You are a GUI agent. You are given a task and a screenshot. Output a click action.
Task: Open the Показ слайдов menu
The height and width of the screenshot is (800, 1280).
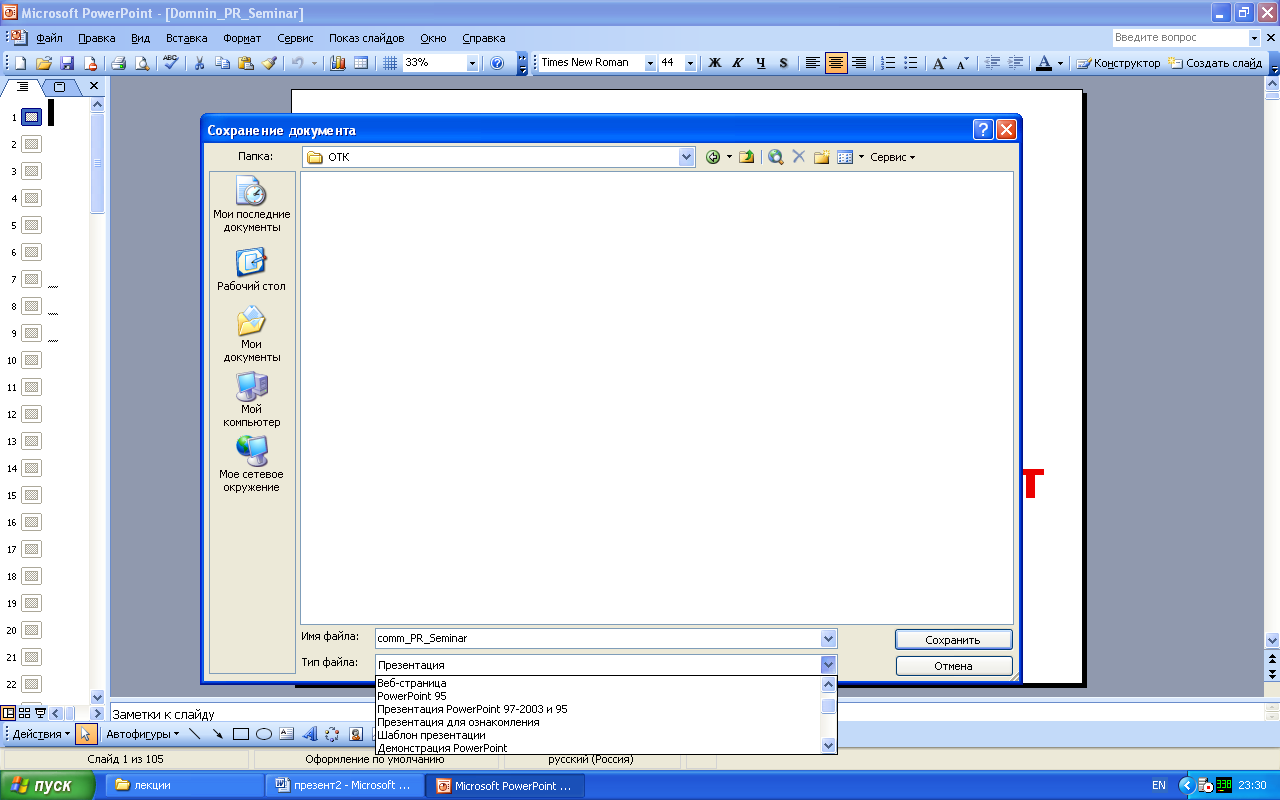pyautogui.click(x=367, y=38)
